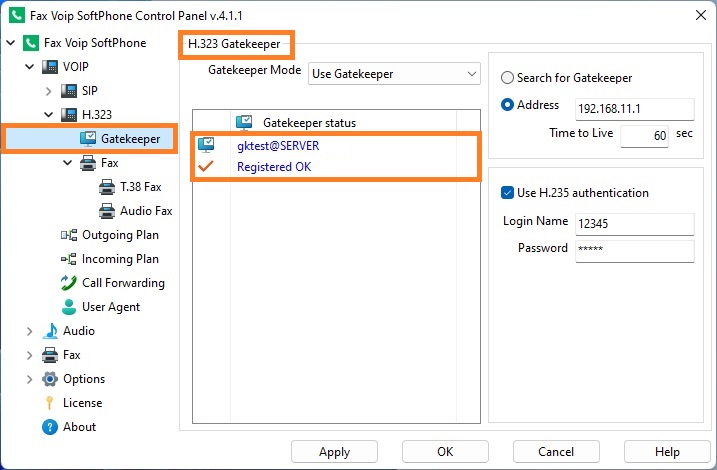Open Call Forwarding green phone icon
The image size is (717, 470).
click(69, 283)
